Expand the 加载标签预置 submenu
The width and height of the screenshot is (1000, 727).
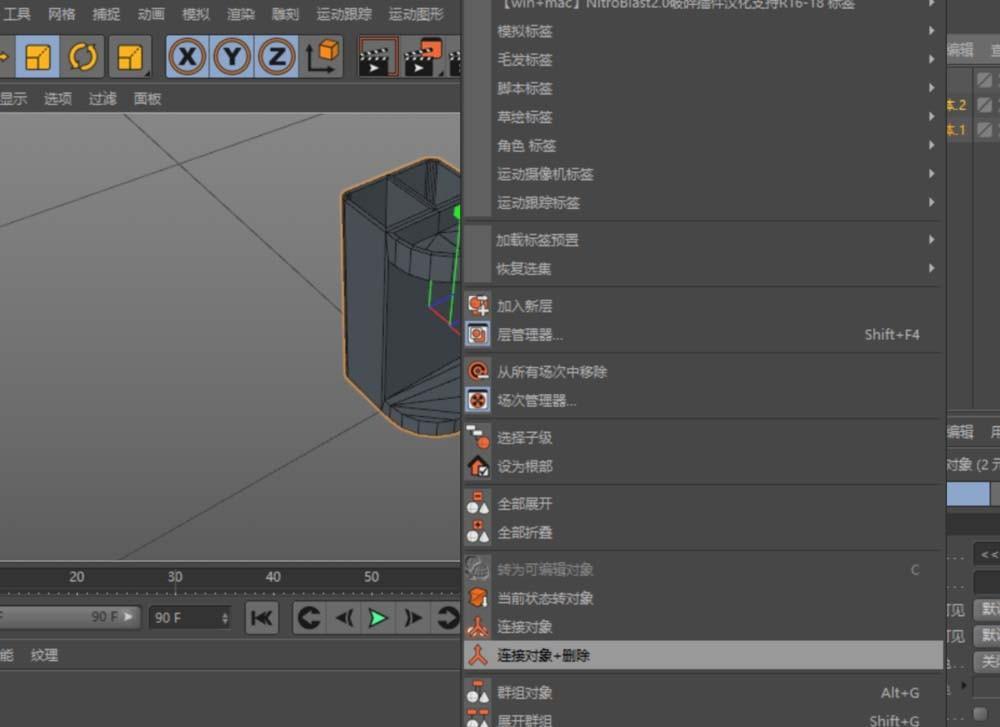(x=700, y=240)
